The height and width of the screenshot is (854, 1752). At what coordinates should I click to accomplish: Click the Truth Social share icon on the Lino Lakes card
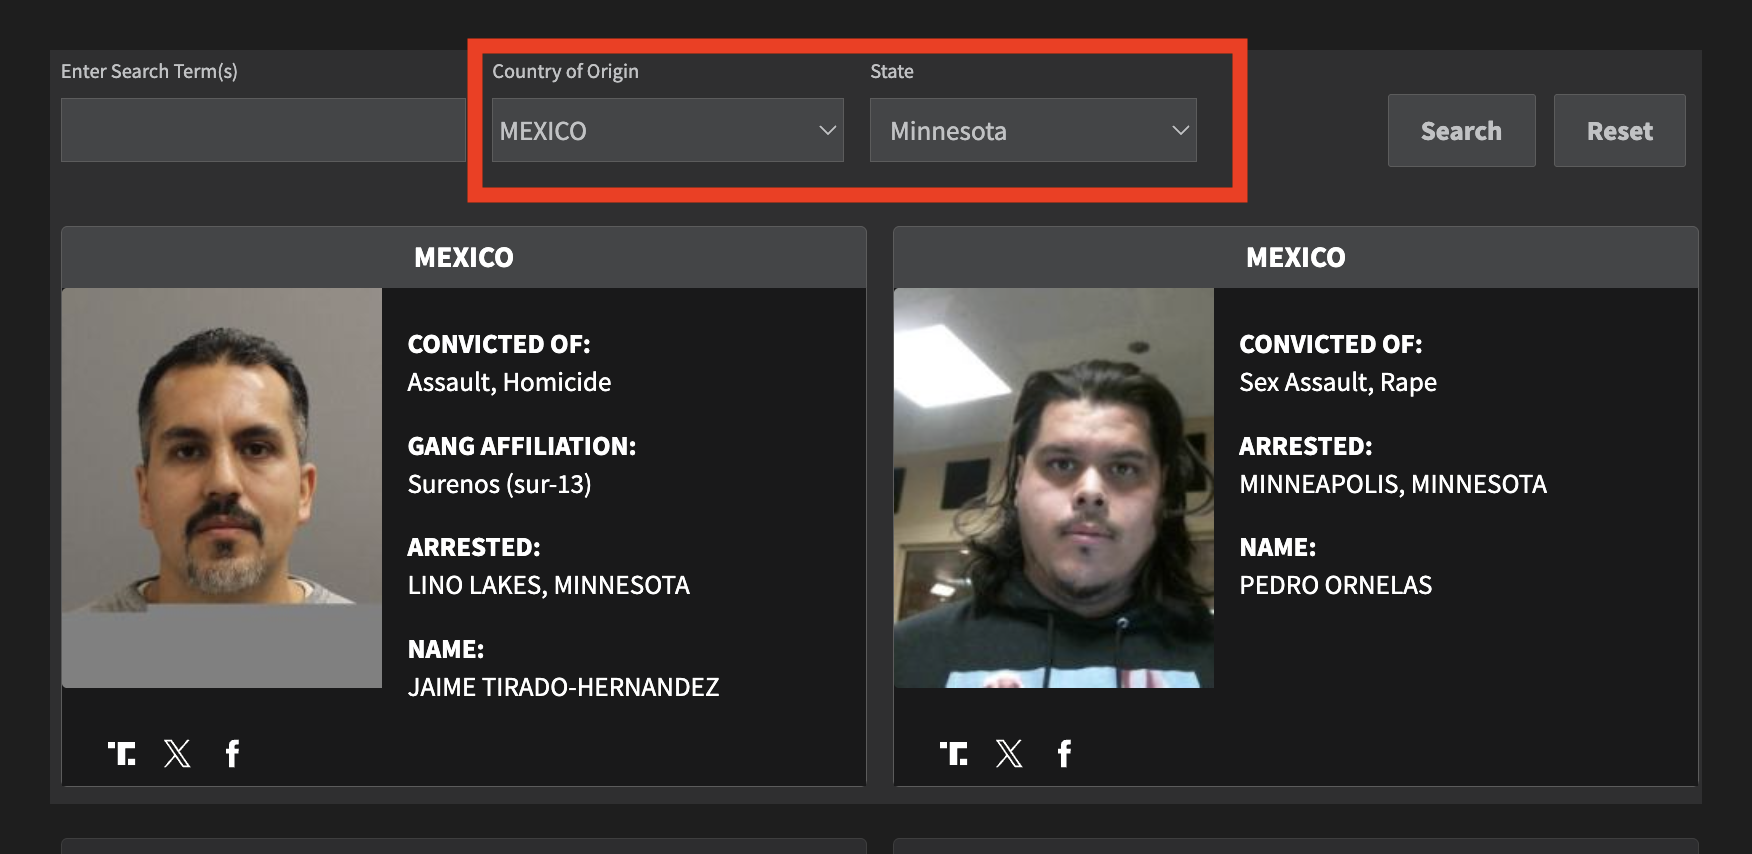pos(122,753)
